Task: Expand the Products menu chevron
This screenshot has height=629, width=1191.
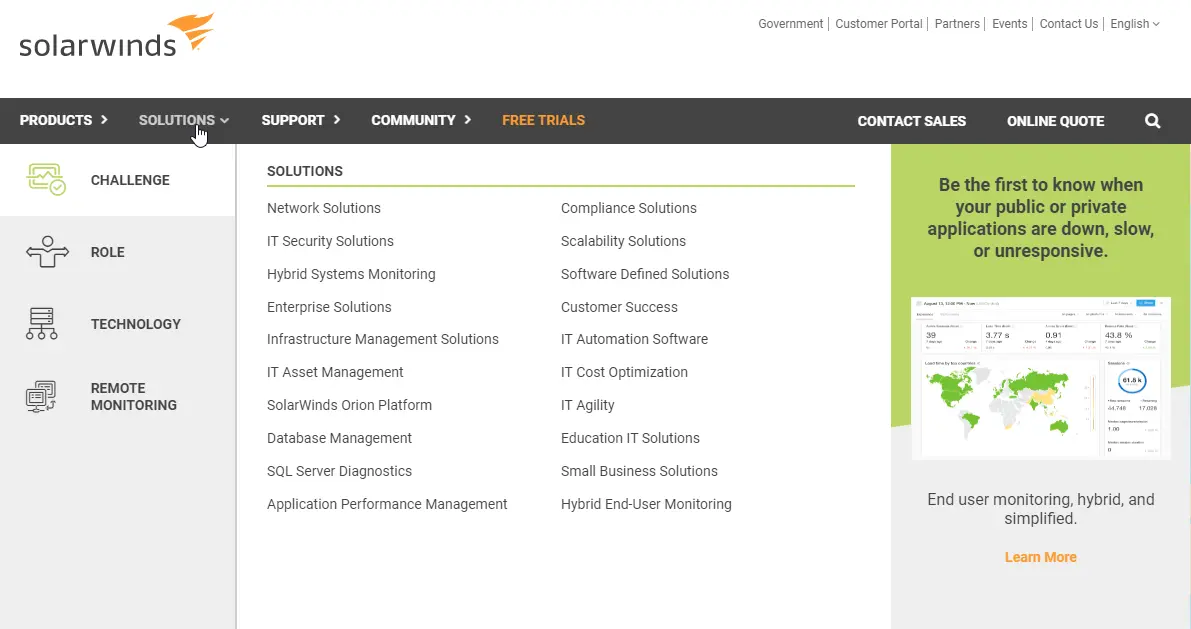Action: pos(104,120)
